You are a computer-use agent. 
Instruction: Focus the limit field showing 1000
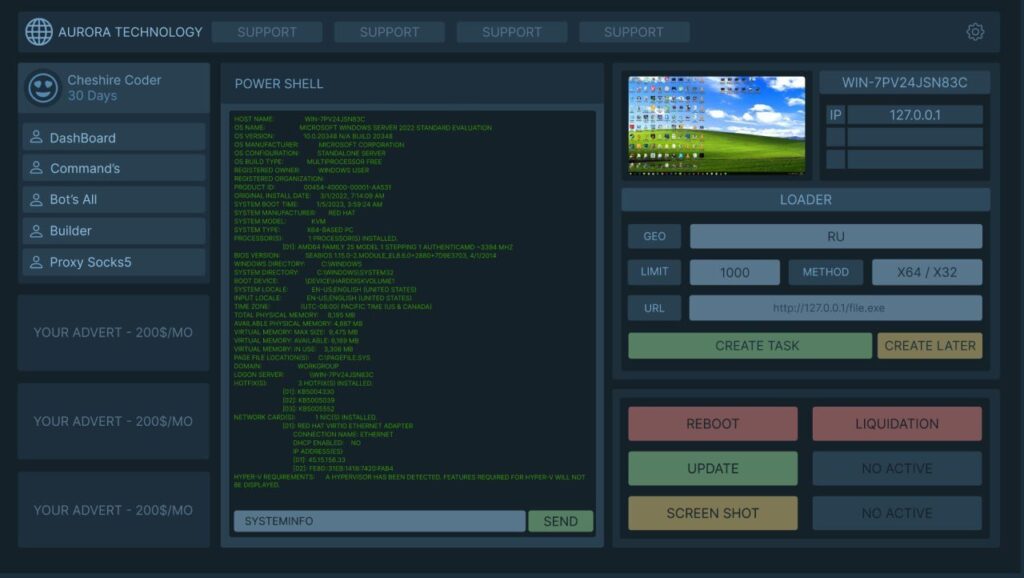coord(735,272)
